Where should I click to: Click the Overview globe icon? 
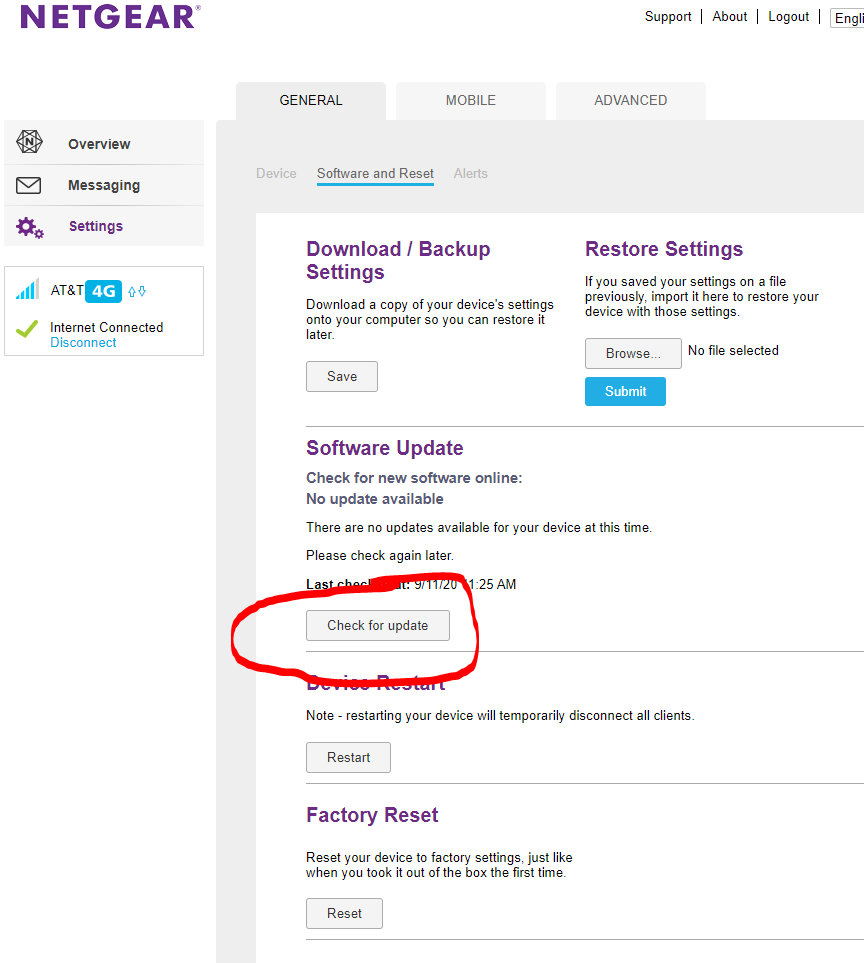pos(29,143)
